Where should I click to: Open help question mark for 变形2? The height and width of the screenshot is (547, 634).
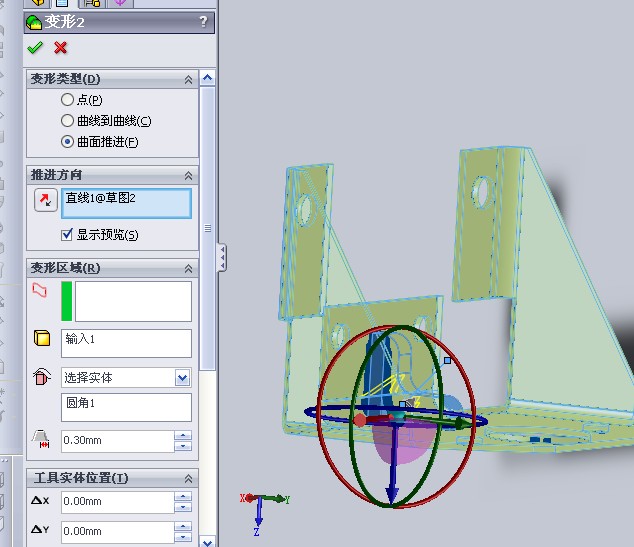[x=203, y=21]
